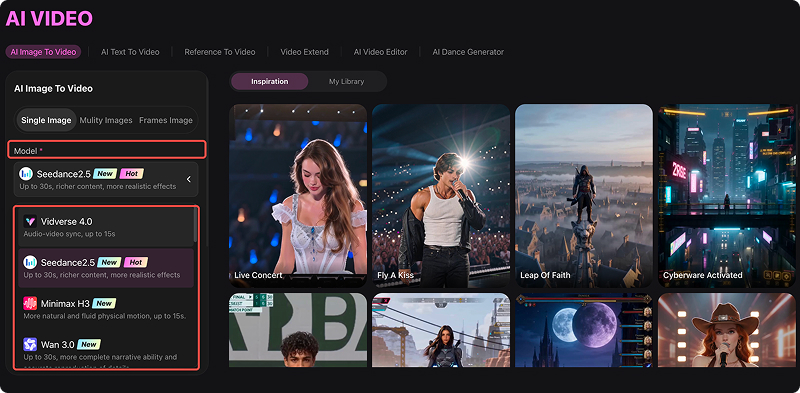Select Single Image mode
Image resolution: width=800 pixels, height=393 pixels.
coord(46,120)
